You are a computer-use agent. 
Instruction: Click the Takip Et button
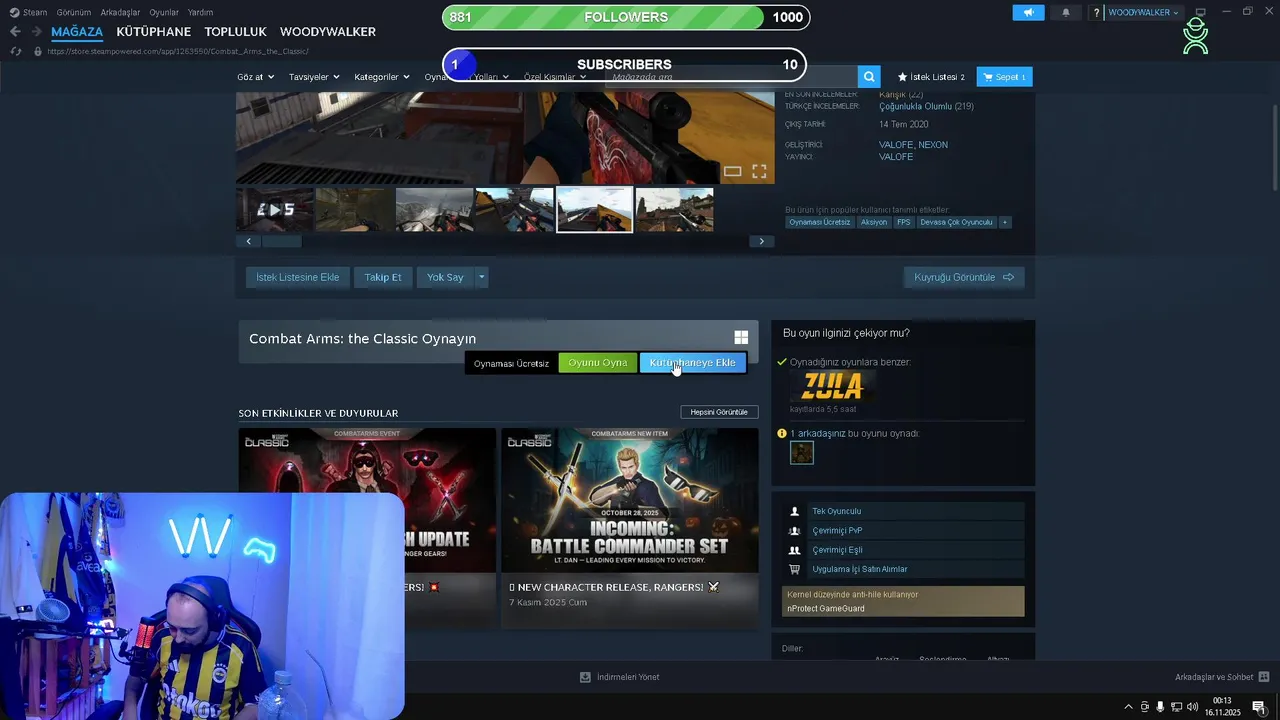(x=383, y=277)
